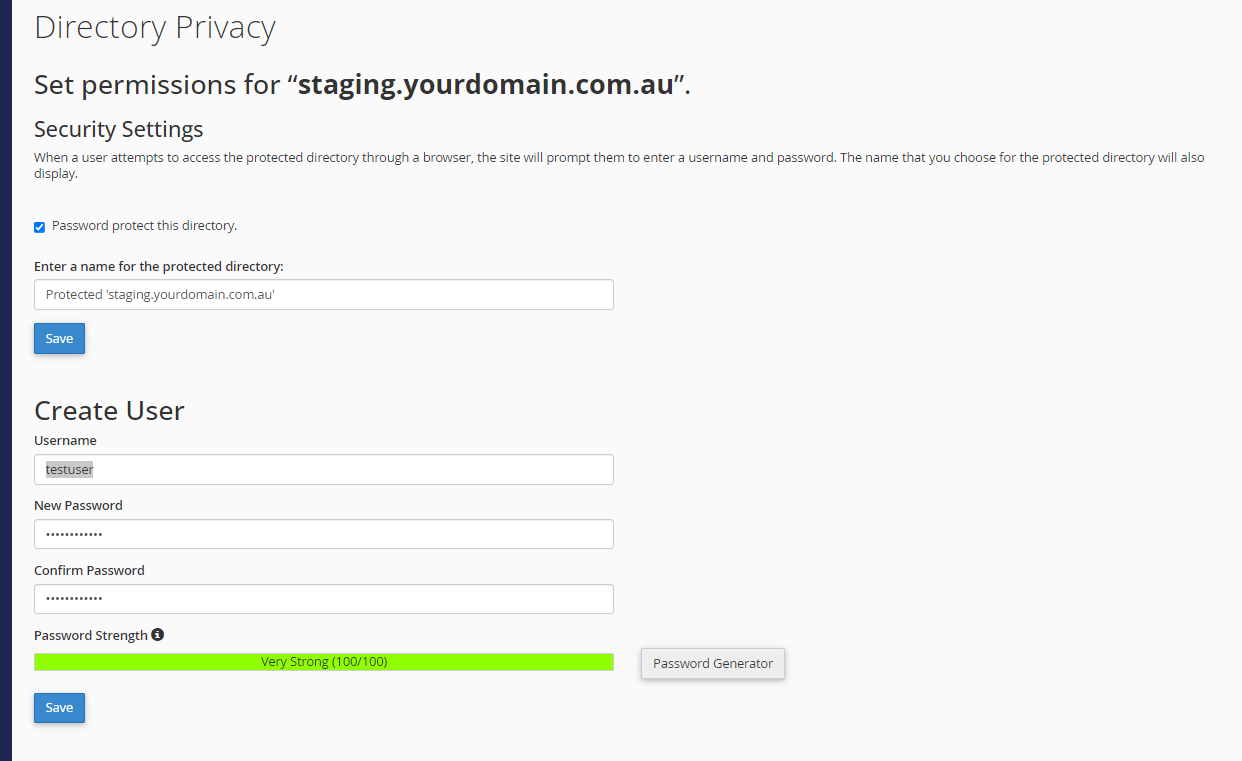Image resolution: width=1242 pixels, height=761 pixels.
Task: Click the Password Strength label text
Action: (91, 636)
